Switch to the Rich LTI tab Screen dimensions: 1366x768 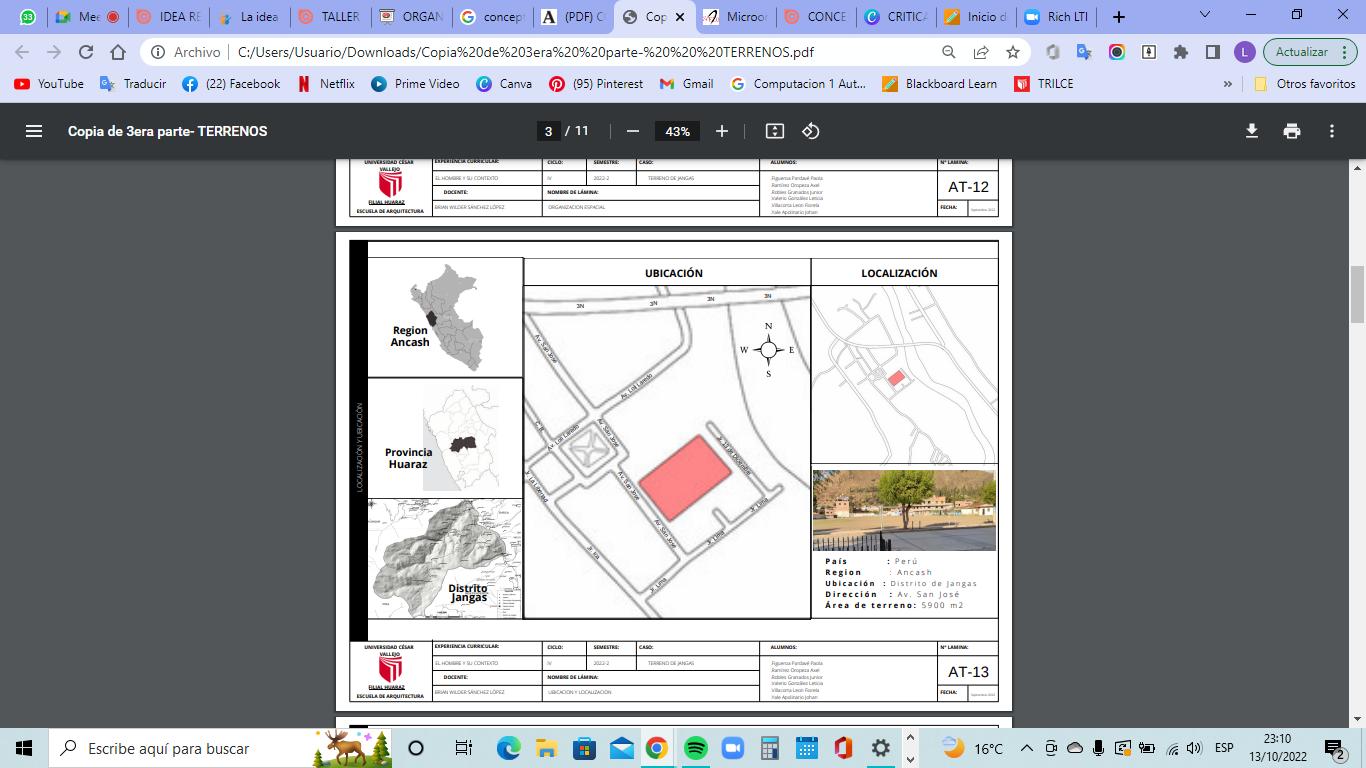(1058, 17)
